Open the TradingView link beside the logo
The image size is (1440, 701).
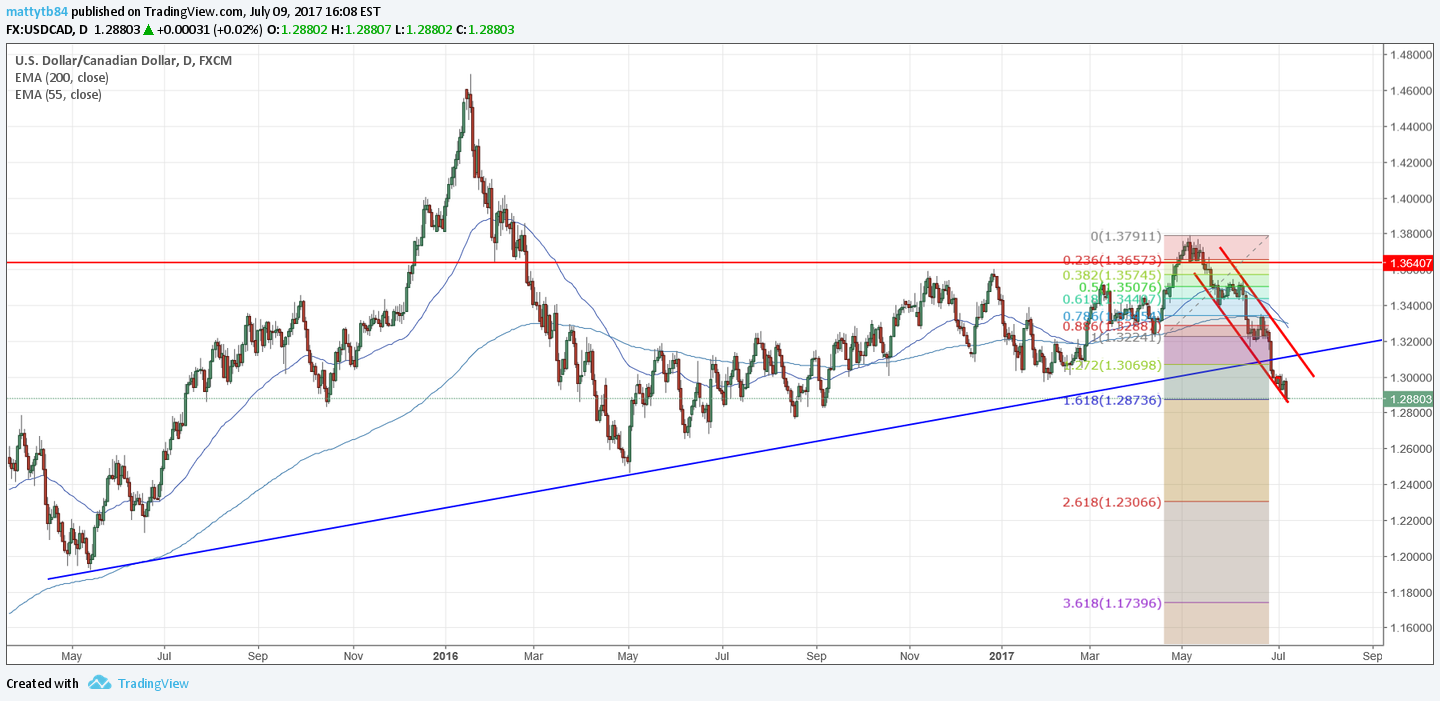tap(153, 684)
